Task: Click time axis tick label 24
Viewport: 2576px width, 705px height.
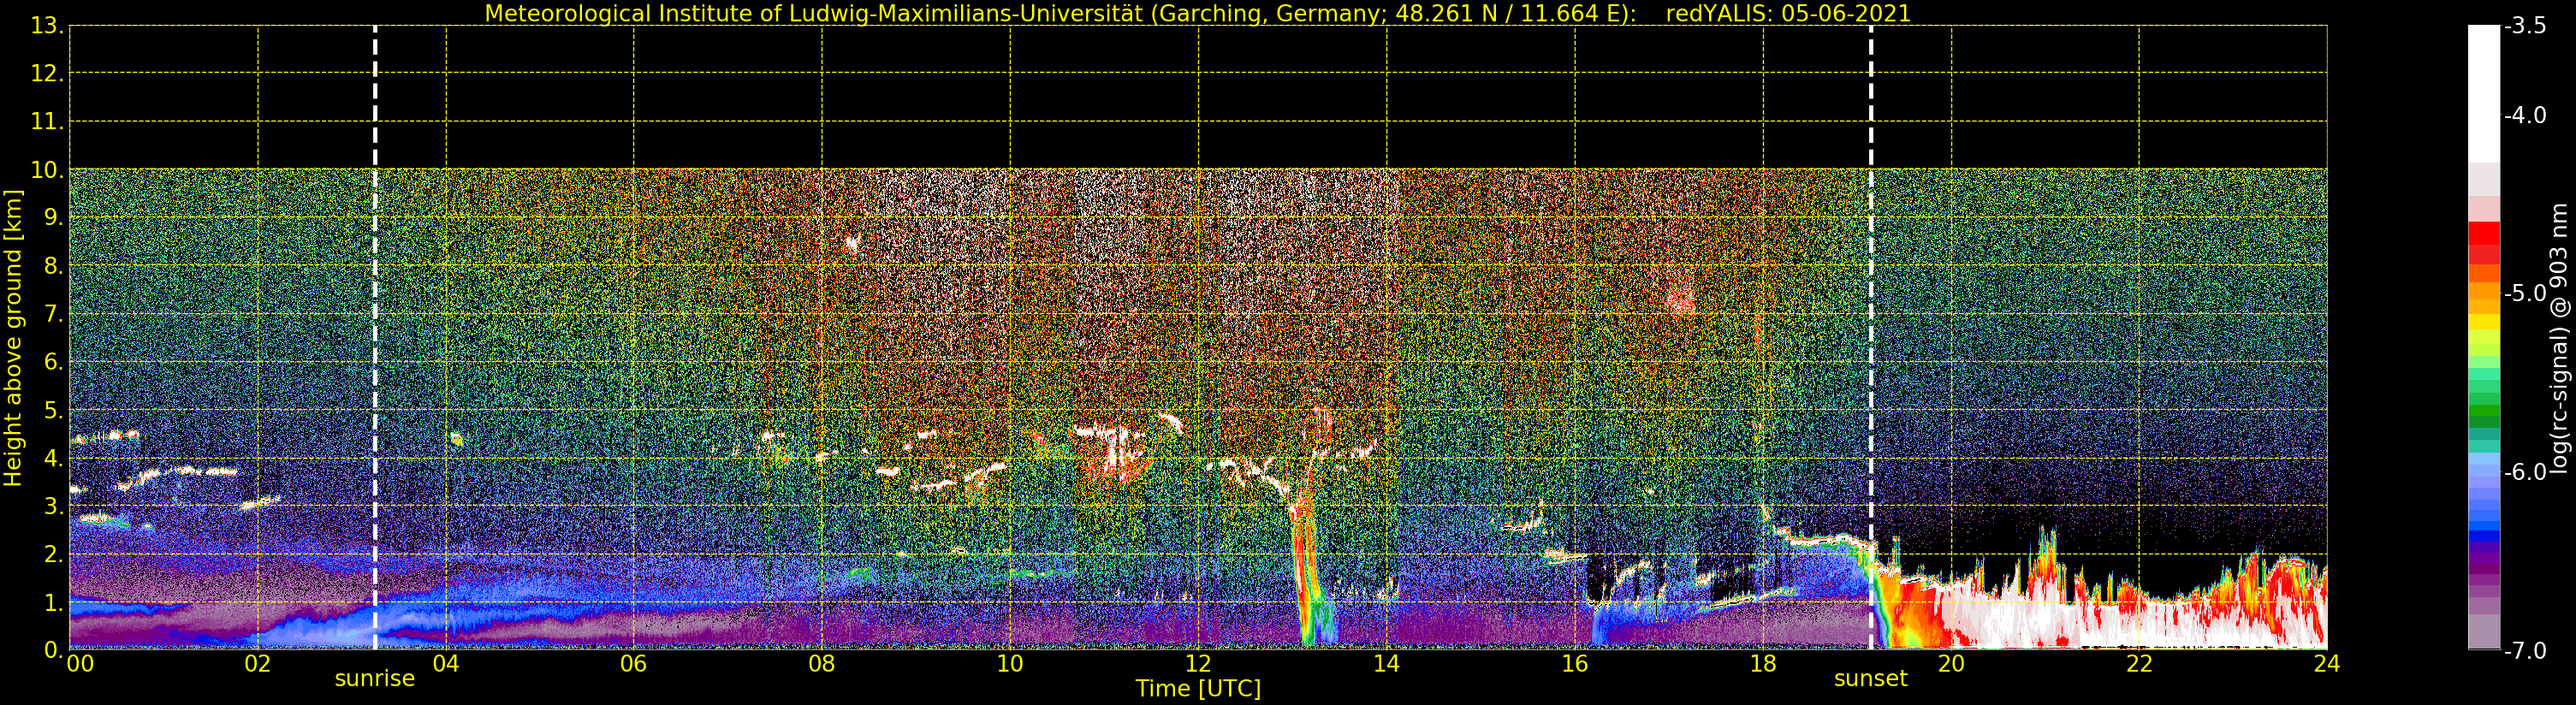Action: click(x=2327, y=664)
